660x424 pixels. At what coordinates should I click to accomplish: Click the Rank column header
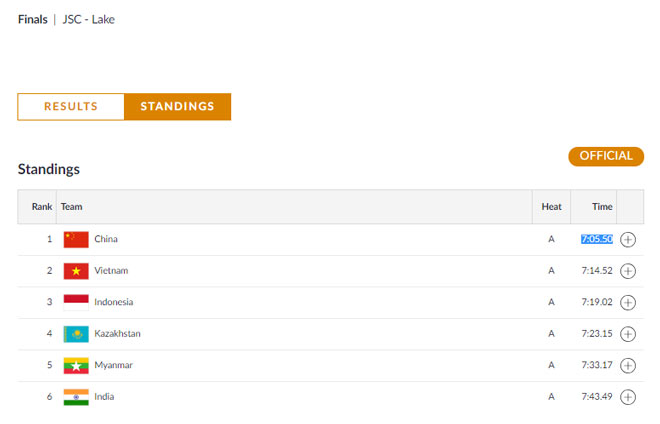[x=42, y=207]
